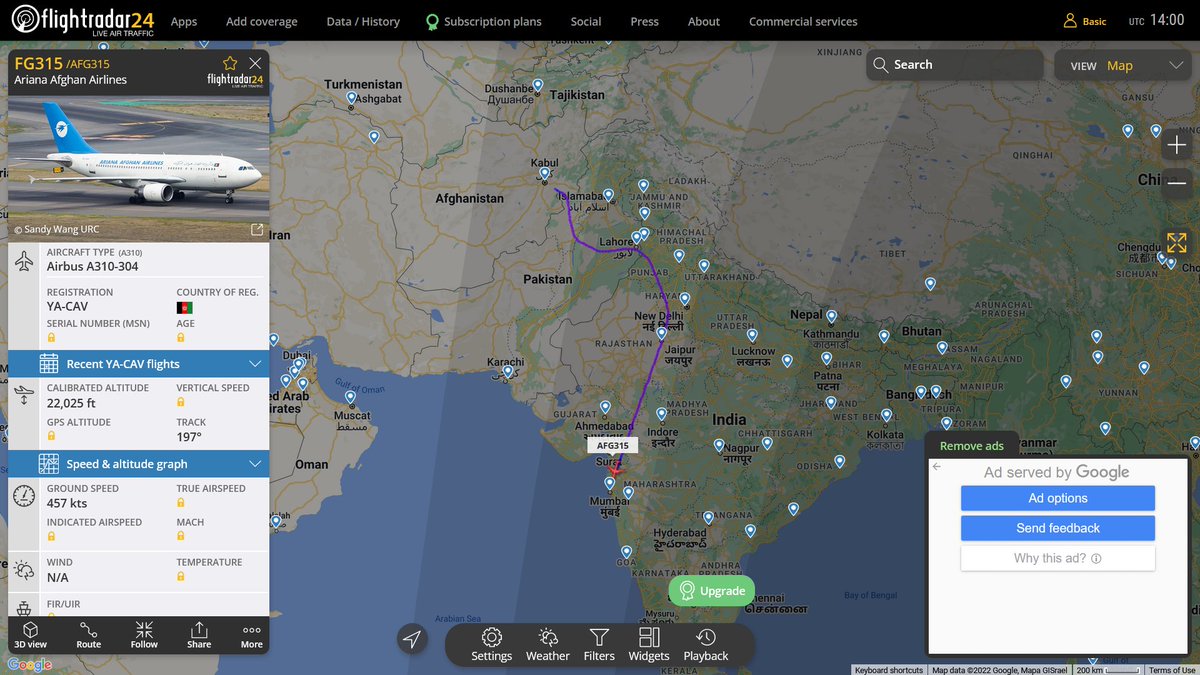Click the Flightradar24 logo
1200x675 pixels.
tap(81, 20)
